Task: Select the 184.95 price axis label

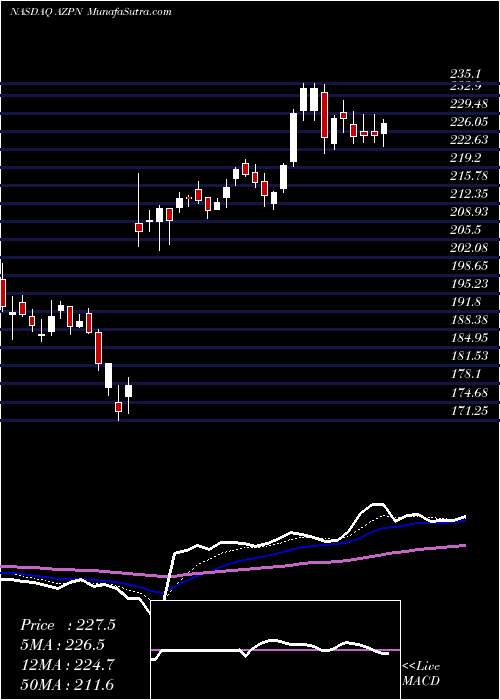Action: click(468, 338)
